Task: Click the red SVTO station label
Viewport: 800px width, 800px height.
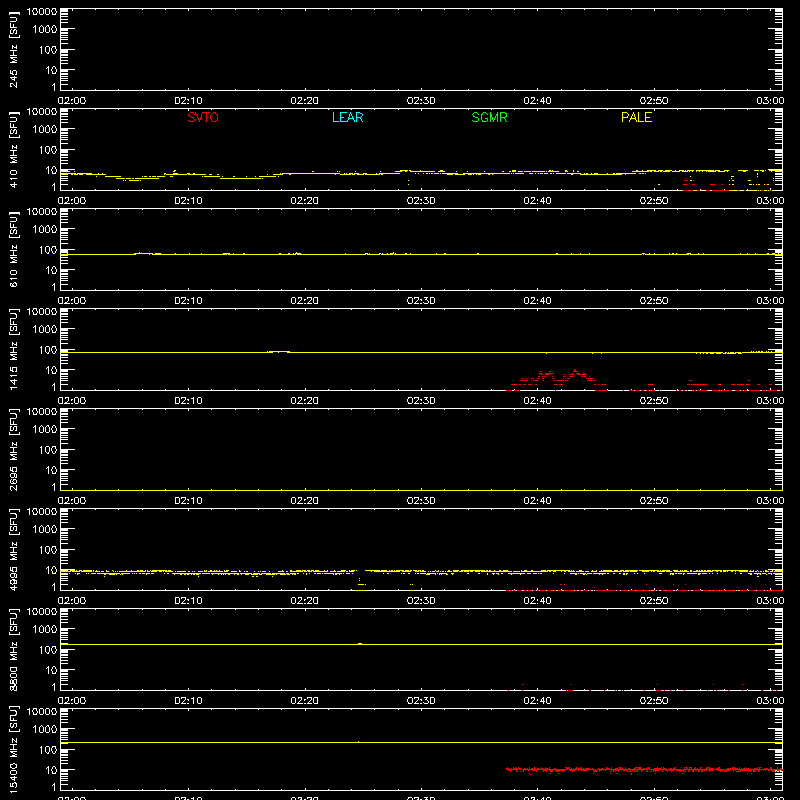Action: (x=203, y=117)
